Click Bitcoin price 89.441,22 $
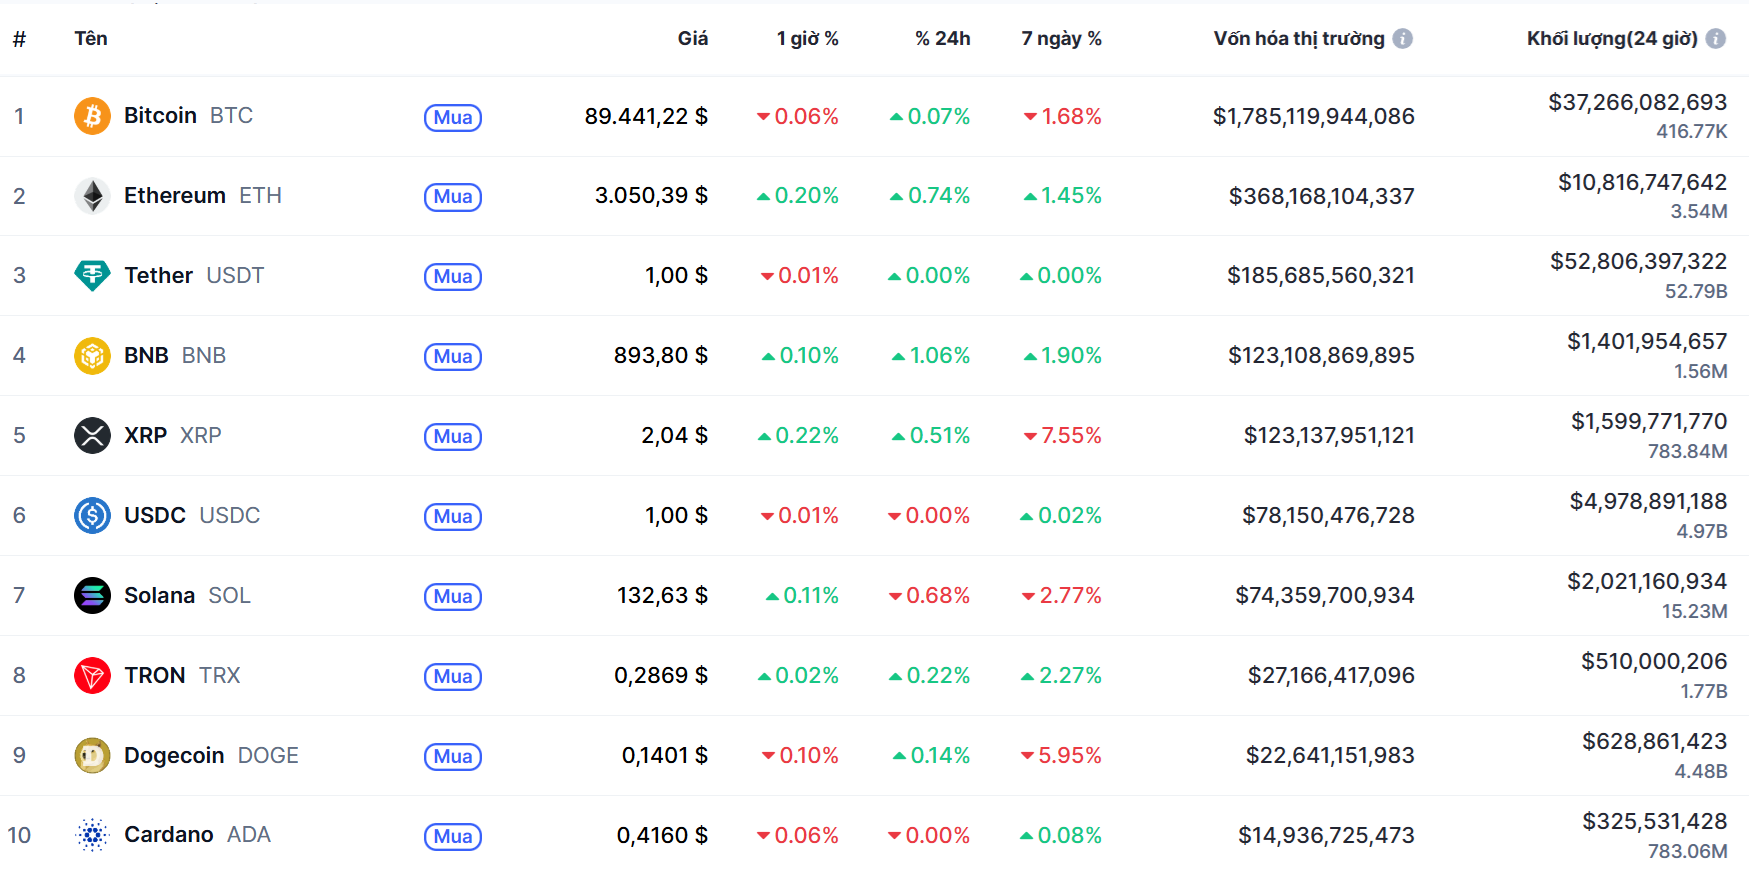This screenshot has height=873, width=1749. pos(646,116)
